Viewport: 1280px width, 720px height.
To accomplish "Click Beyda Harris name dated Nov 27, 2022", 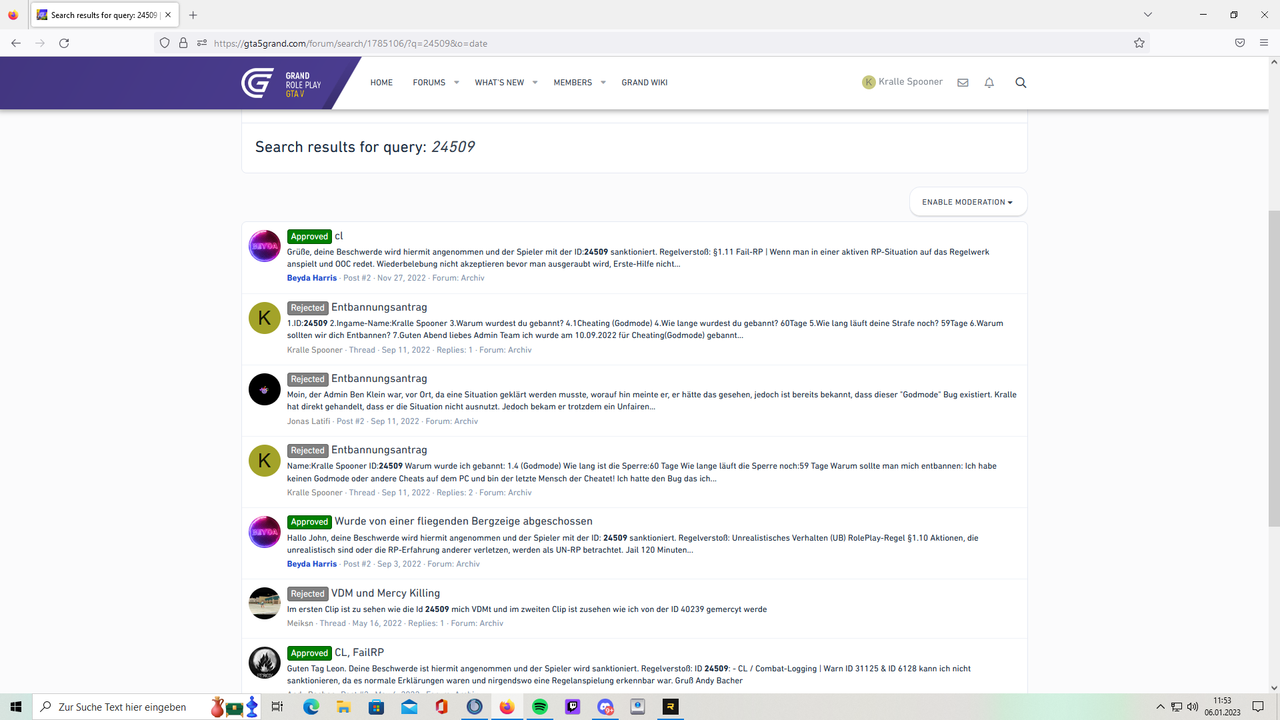I will coord(312,278).
